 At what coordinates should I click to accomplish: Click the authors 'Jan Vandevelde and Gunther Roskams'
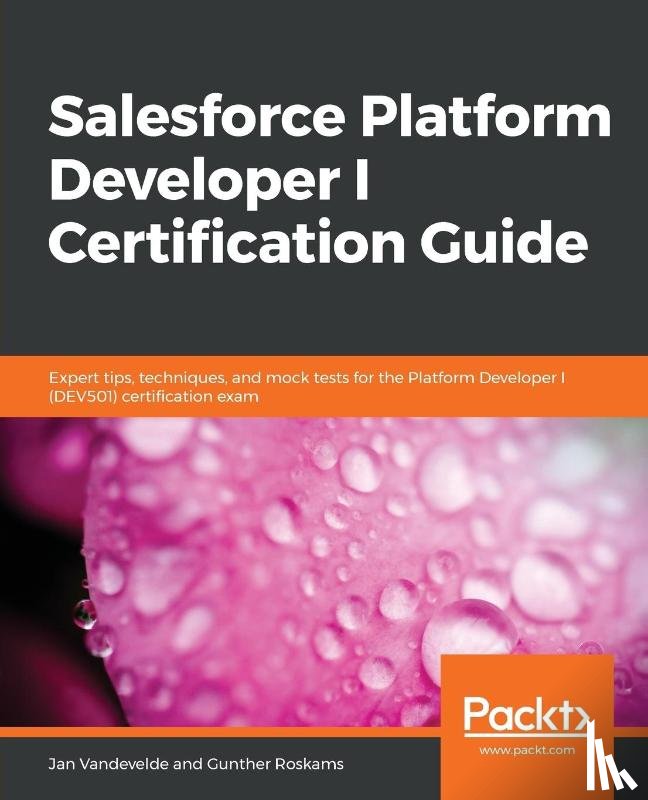pos(195,764)
